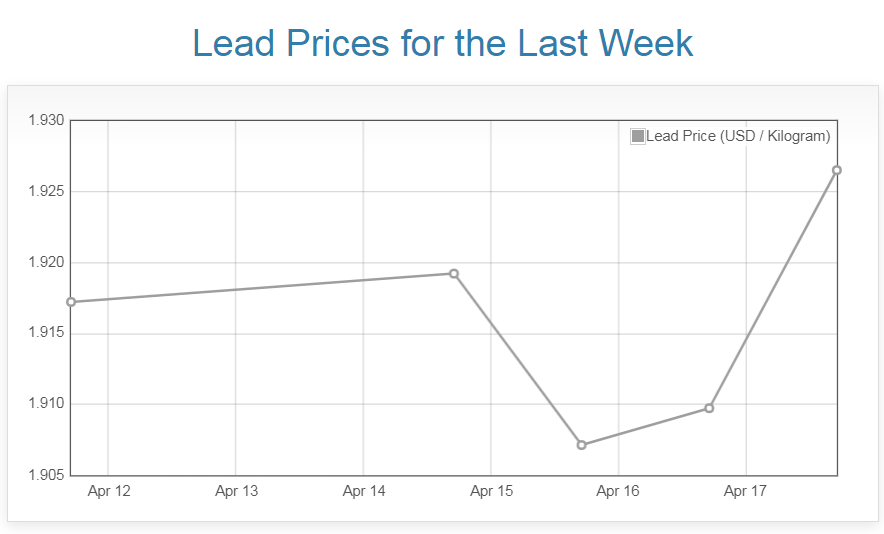Select the 1.905 y-axis value

(x=46, y=474)
